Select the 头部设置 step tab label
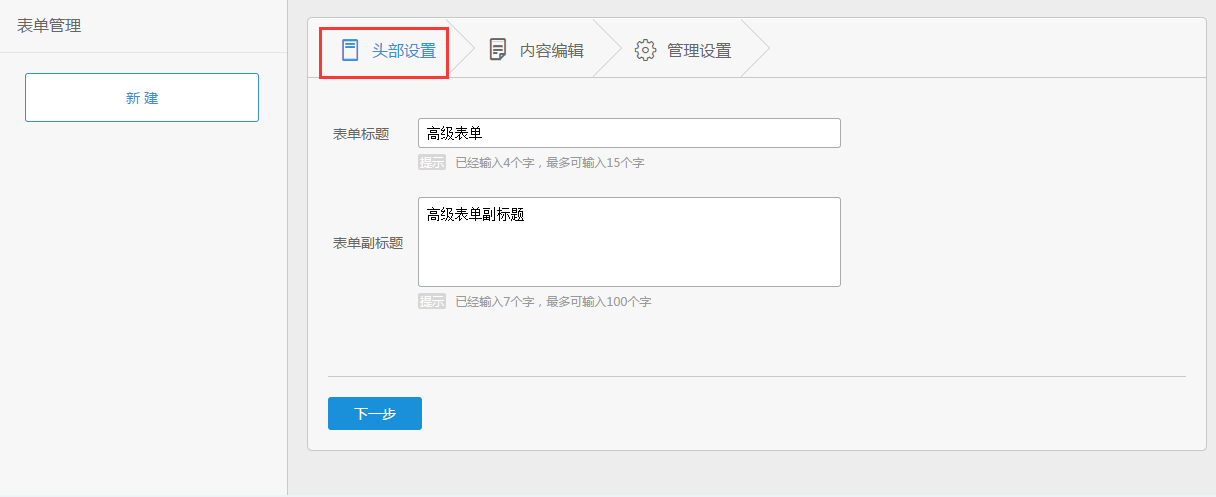The height and width of the screenshot is (497, 1216). point(404,50)
